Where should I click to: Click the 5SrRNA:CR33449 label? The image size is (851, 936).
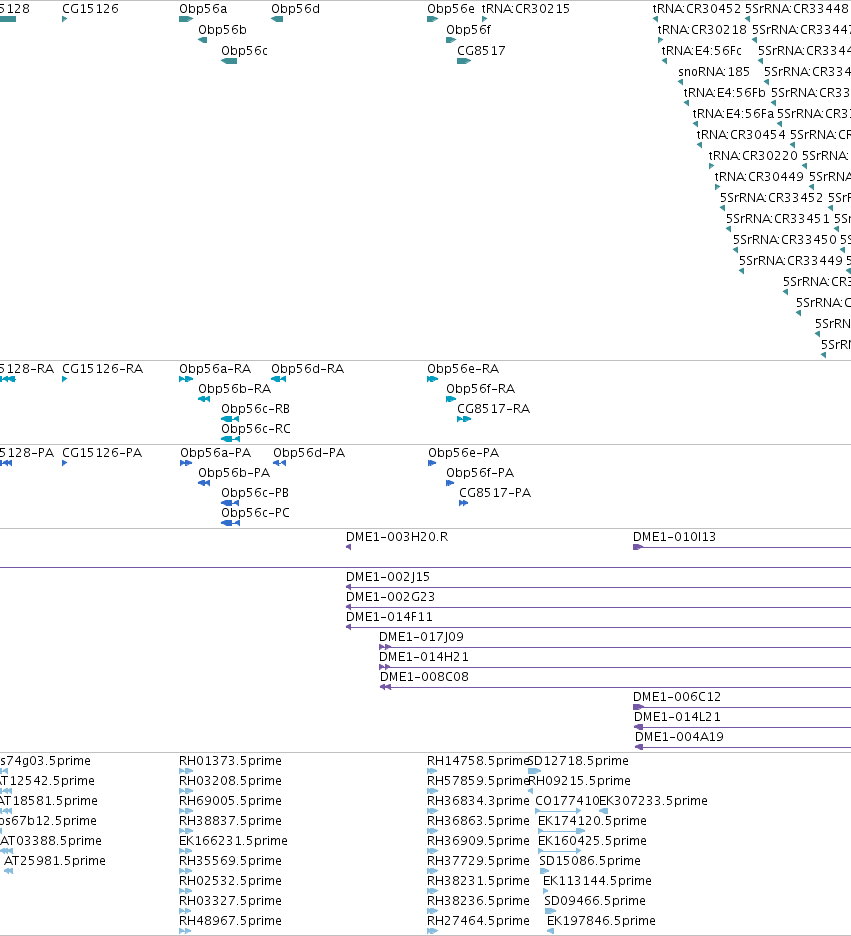point(791,260)
